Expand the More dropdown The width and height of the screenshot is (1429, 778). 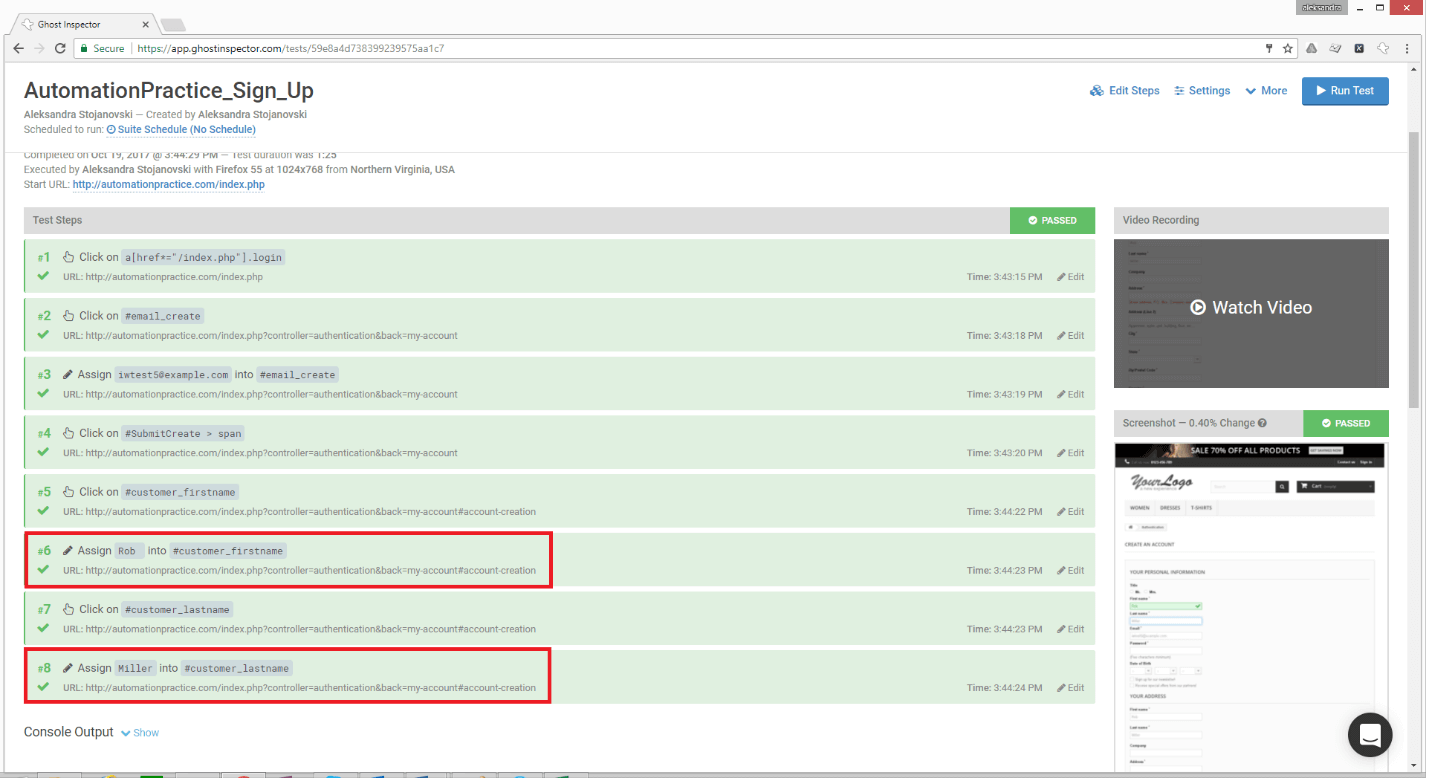coord(1266,91)
